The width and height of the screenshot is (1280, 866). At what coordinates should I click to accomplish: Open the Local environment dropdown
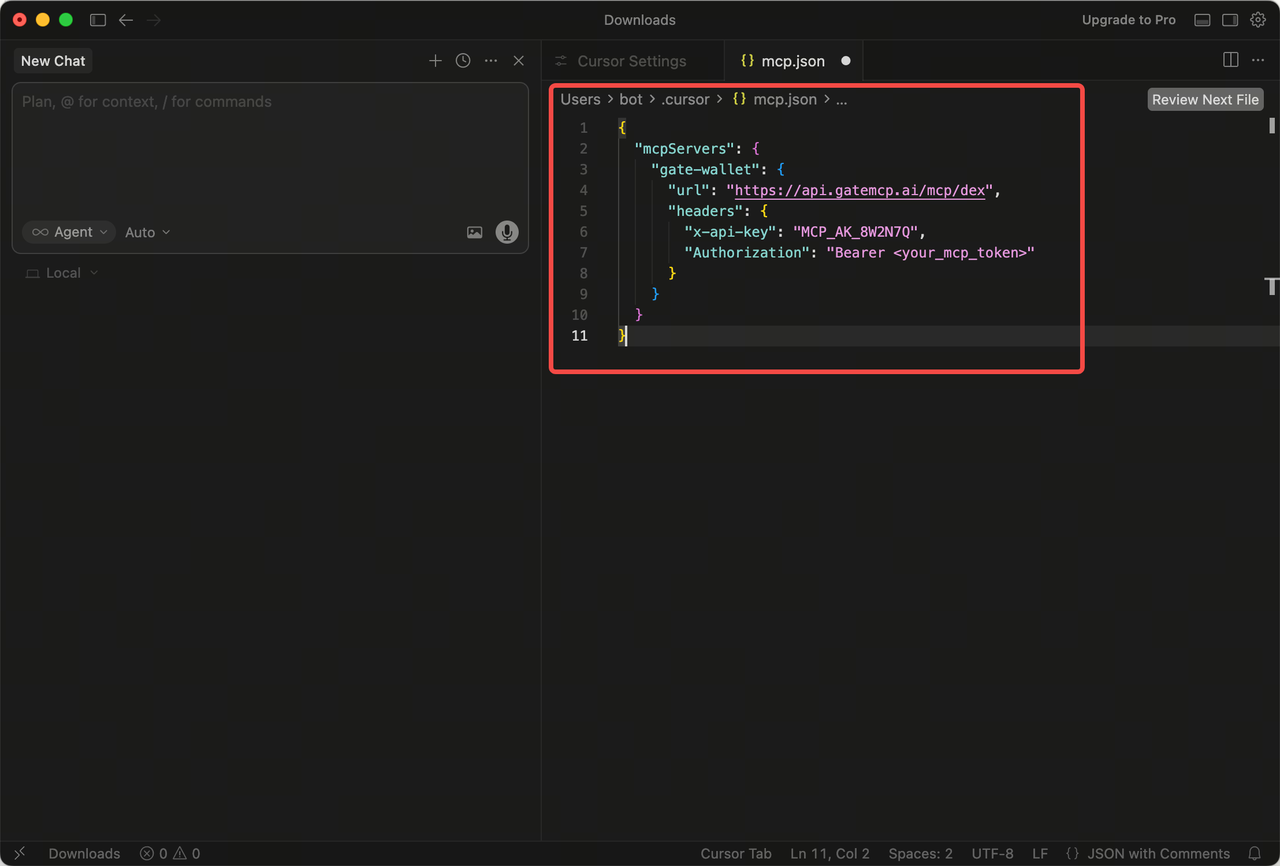pyautogui.click(x=62, y=273)
